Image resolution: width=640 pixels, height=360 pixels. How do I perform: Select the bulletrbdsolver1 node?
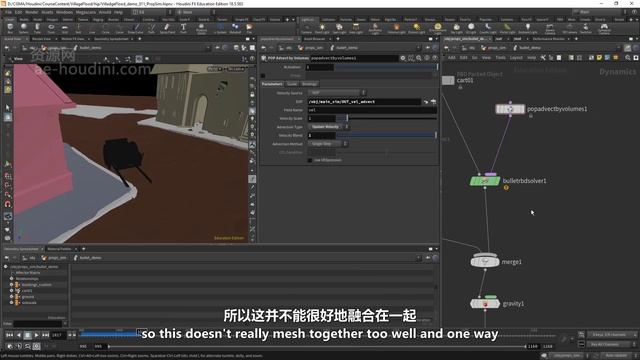pos(485,181)
